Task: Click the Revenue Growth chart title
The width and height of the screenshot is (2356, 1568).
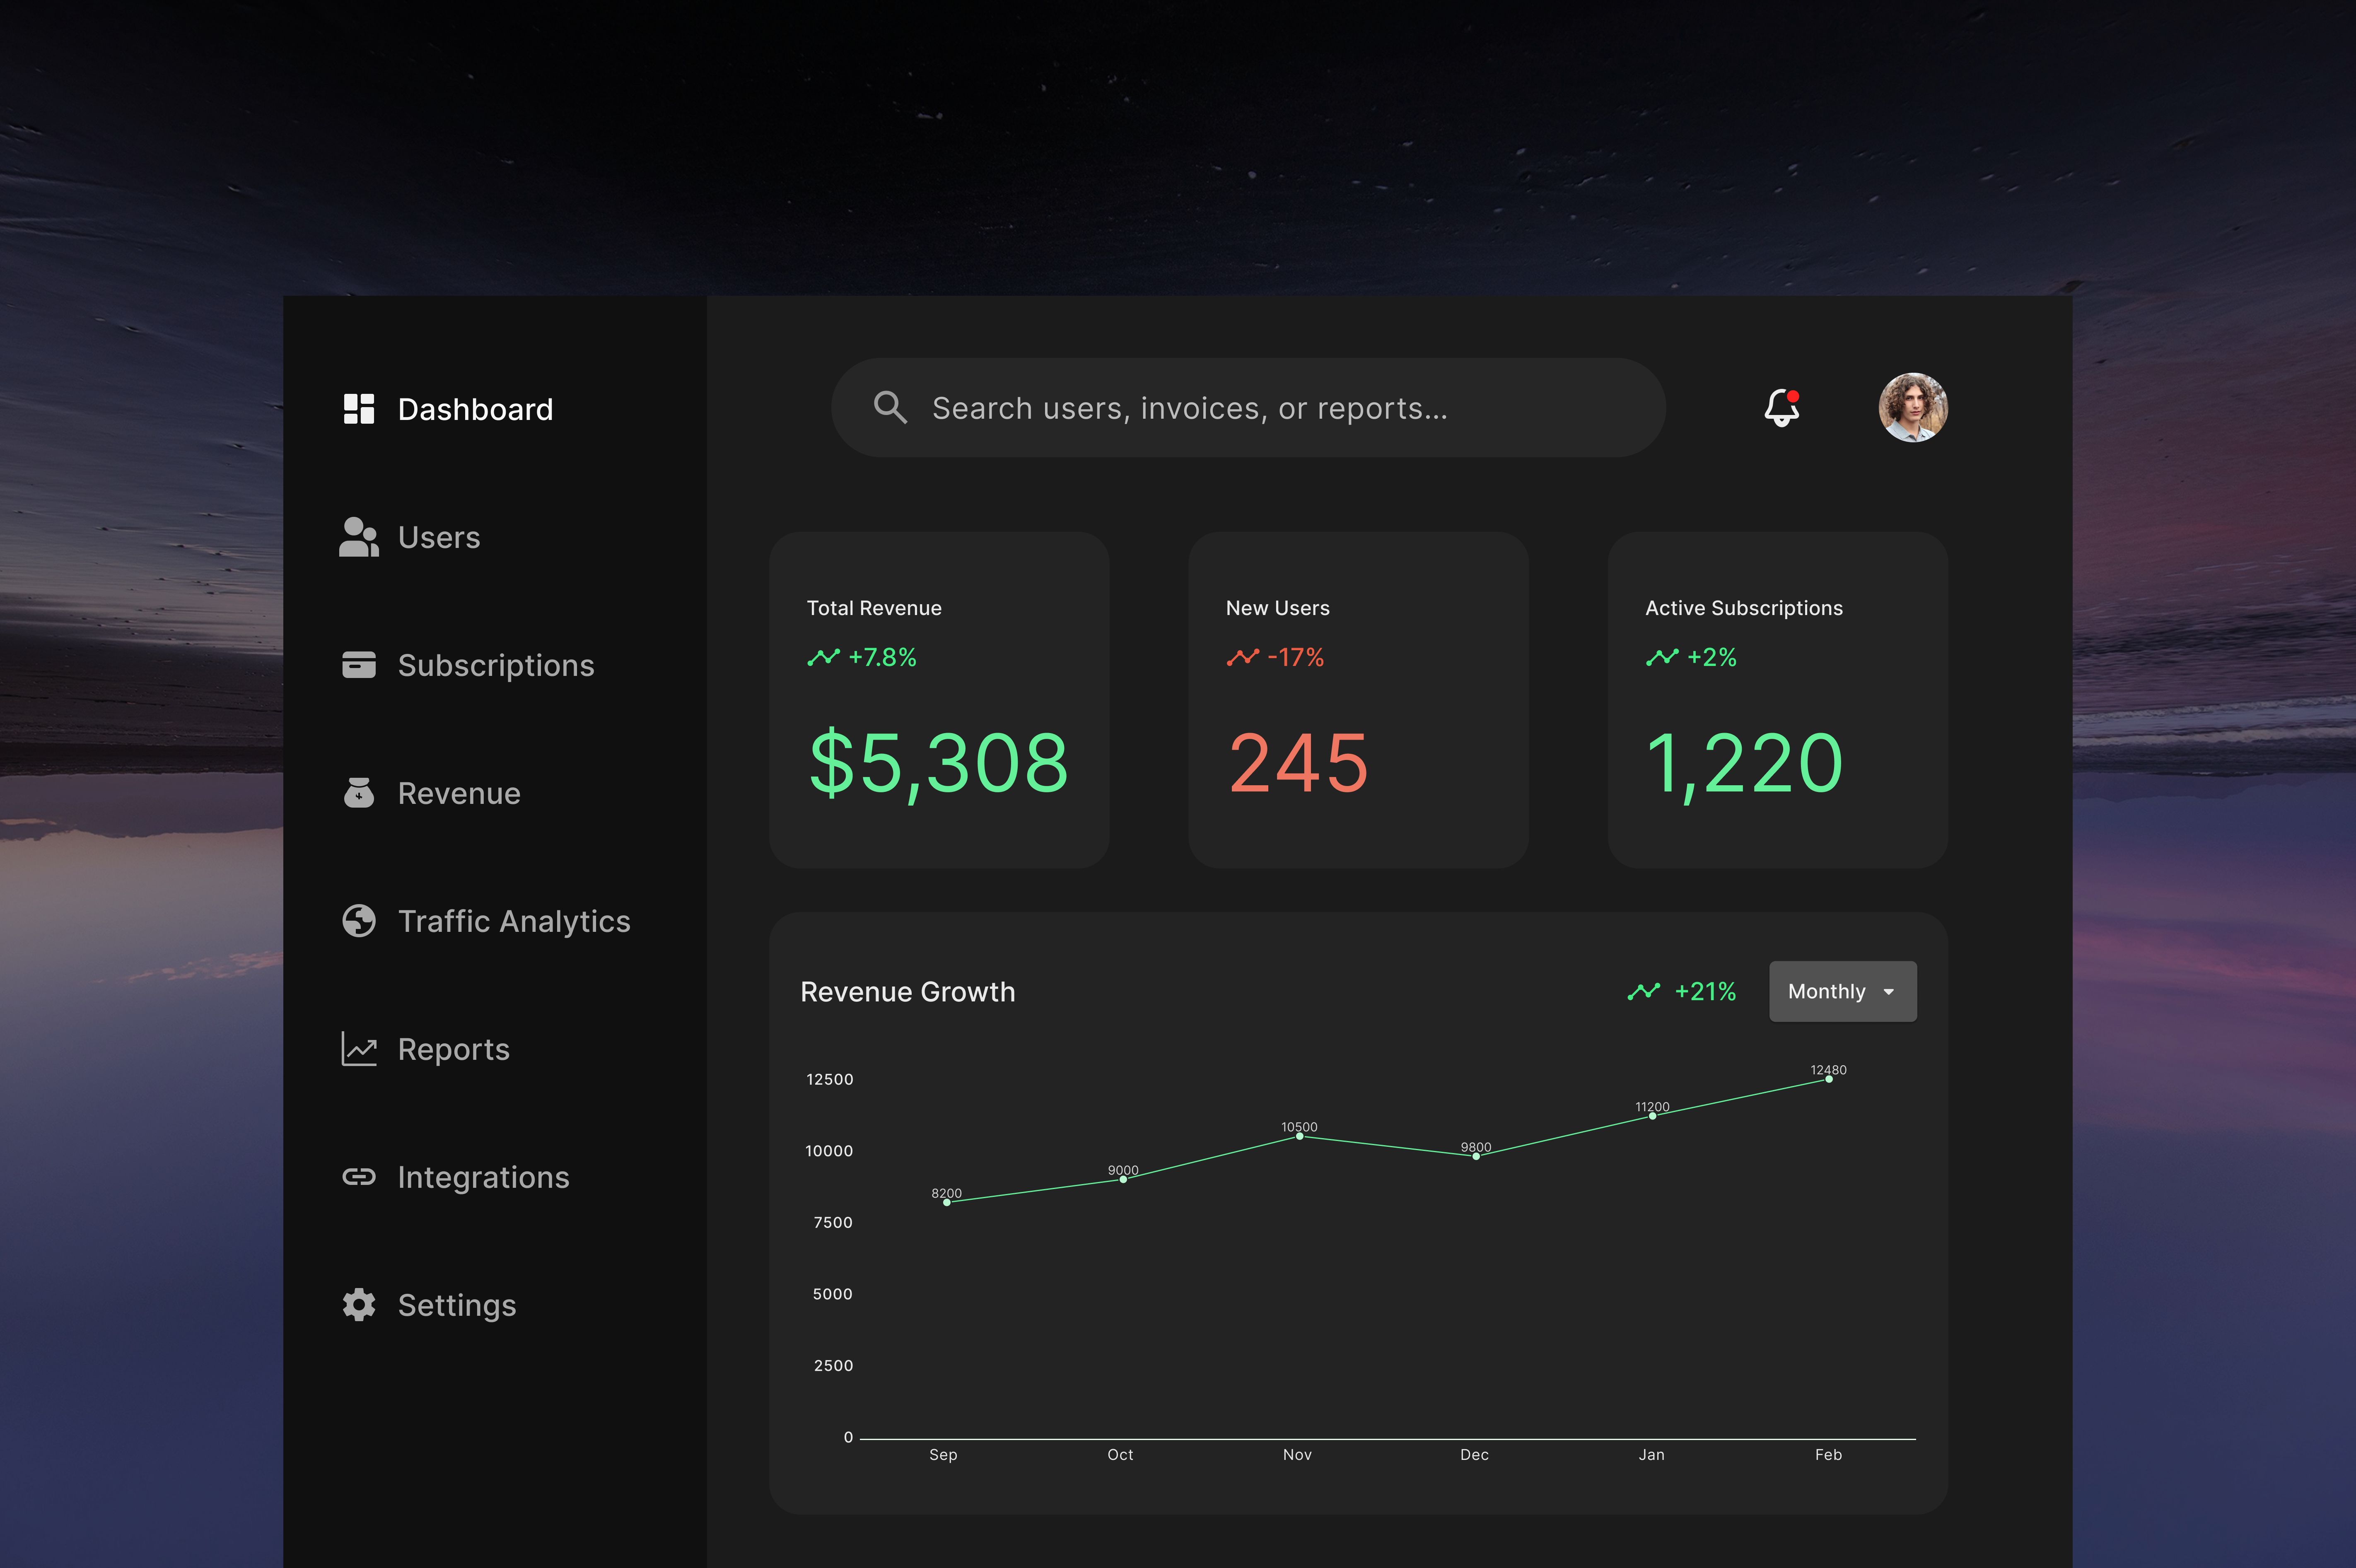Action: click(x=907, y=992)
